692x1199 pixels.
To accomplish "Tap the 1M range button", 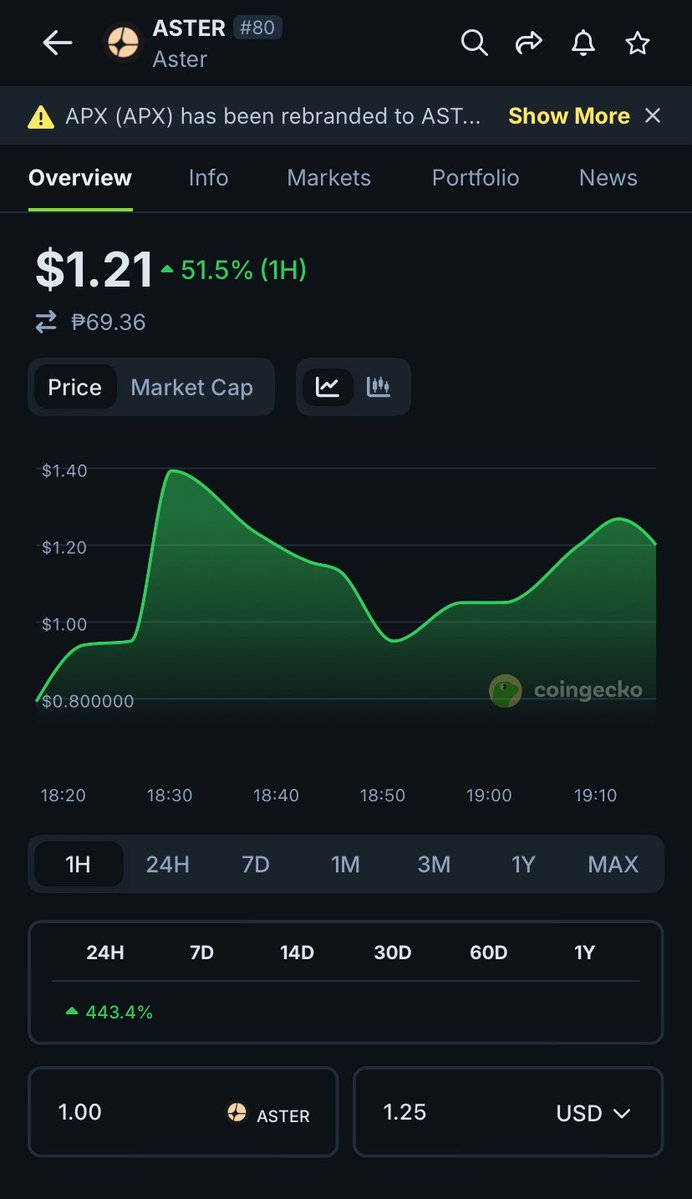I will click(345, 864).
